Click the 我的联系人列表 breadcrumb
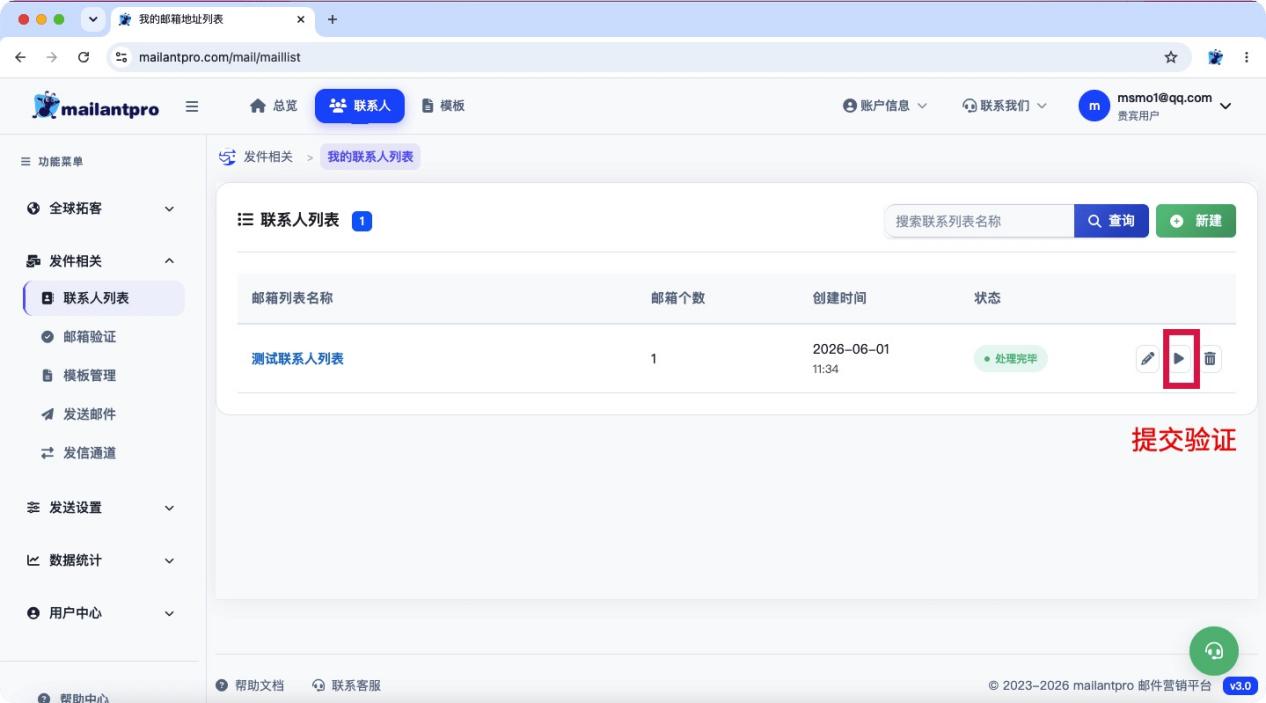The width and height of the screenshot is (1266, 703). (x=370, y=157)
